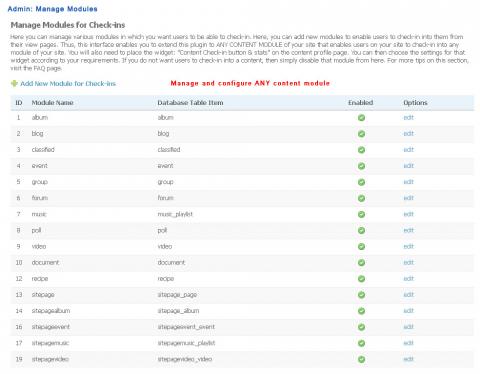This screenshot has height=374, width=480.
Task: Disable the sitepagemusic module green check
Action: click(x=361, y=343)
